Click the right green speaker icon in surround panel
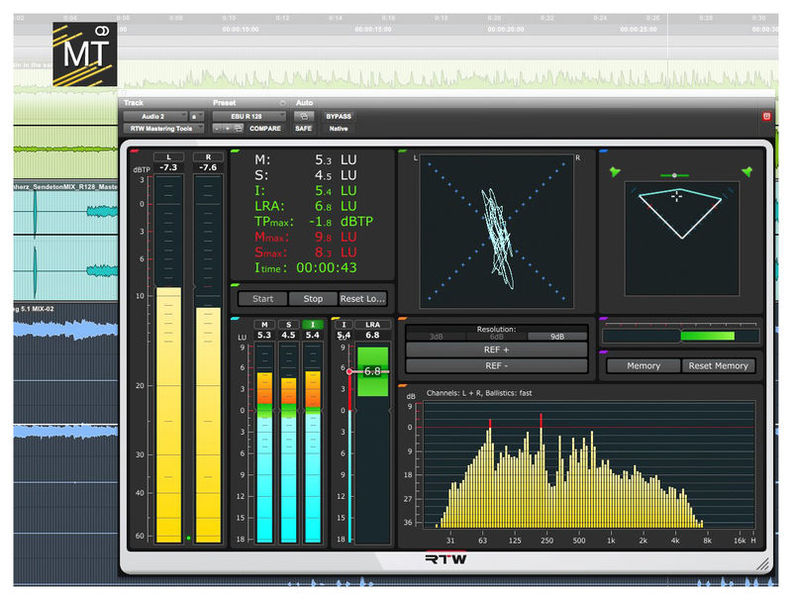Image resolution: width=792 pixels, height=600 pixels. (747, 172)
